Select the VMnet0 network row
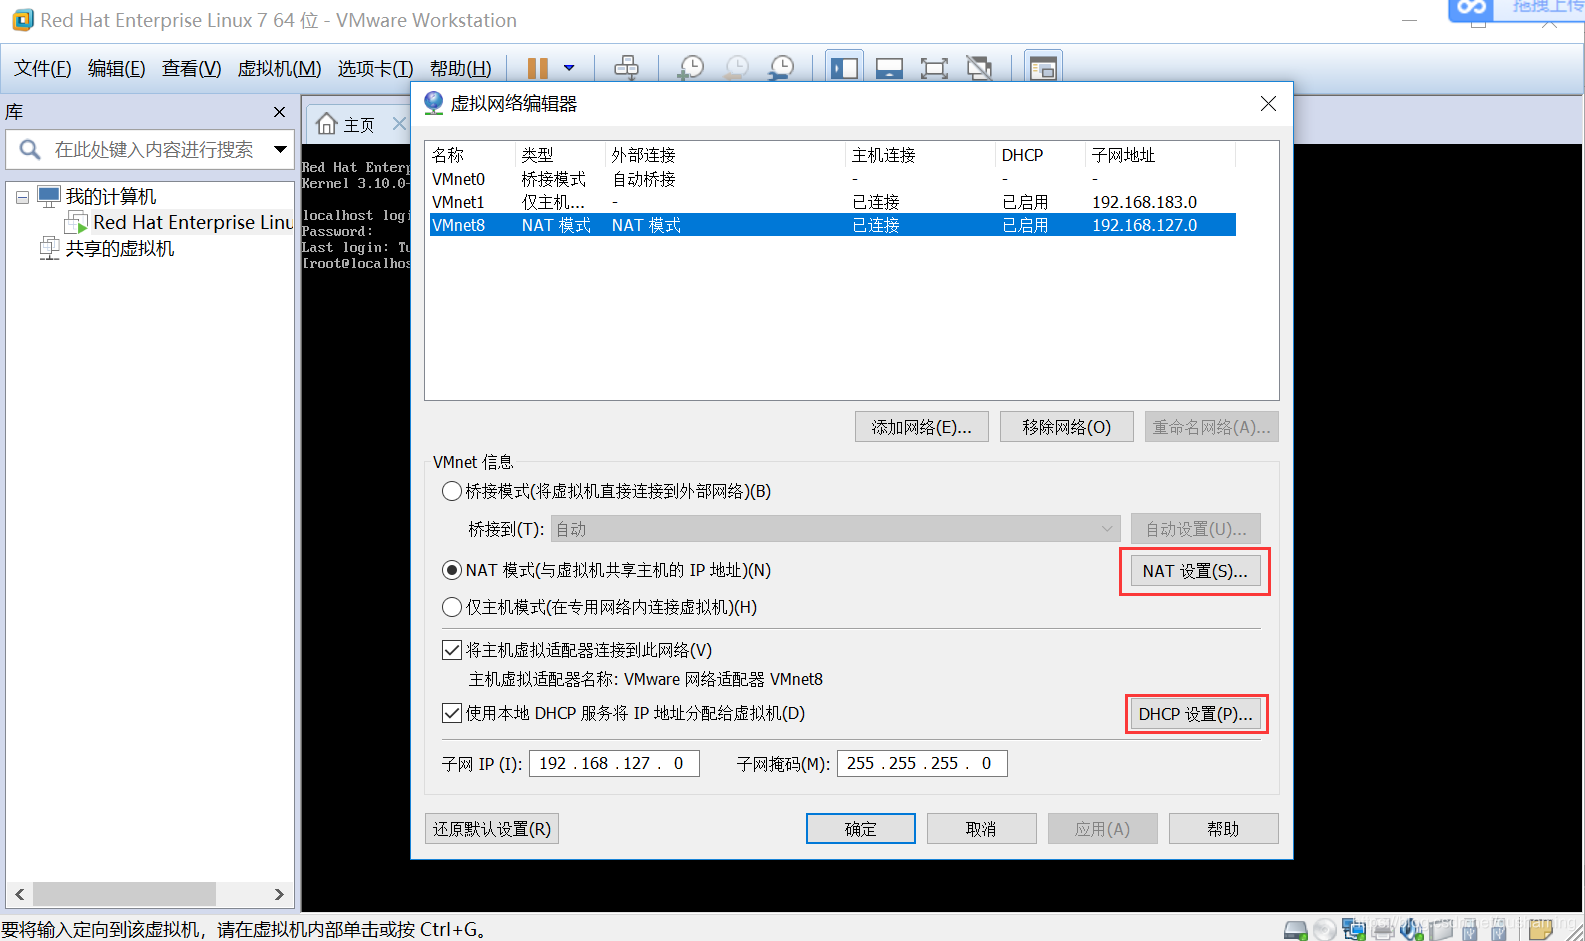The height and width of the screenshot is (941, 1585). click(x=832, y=179)
